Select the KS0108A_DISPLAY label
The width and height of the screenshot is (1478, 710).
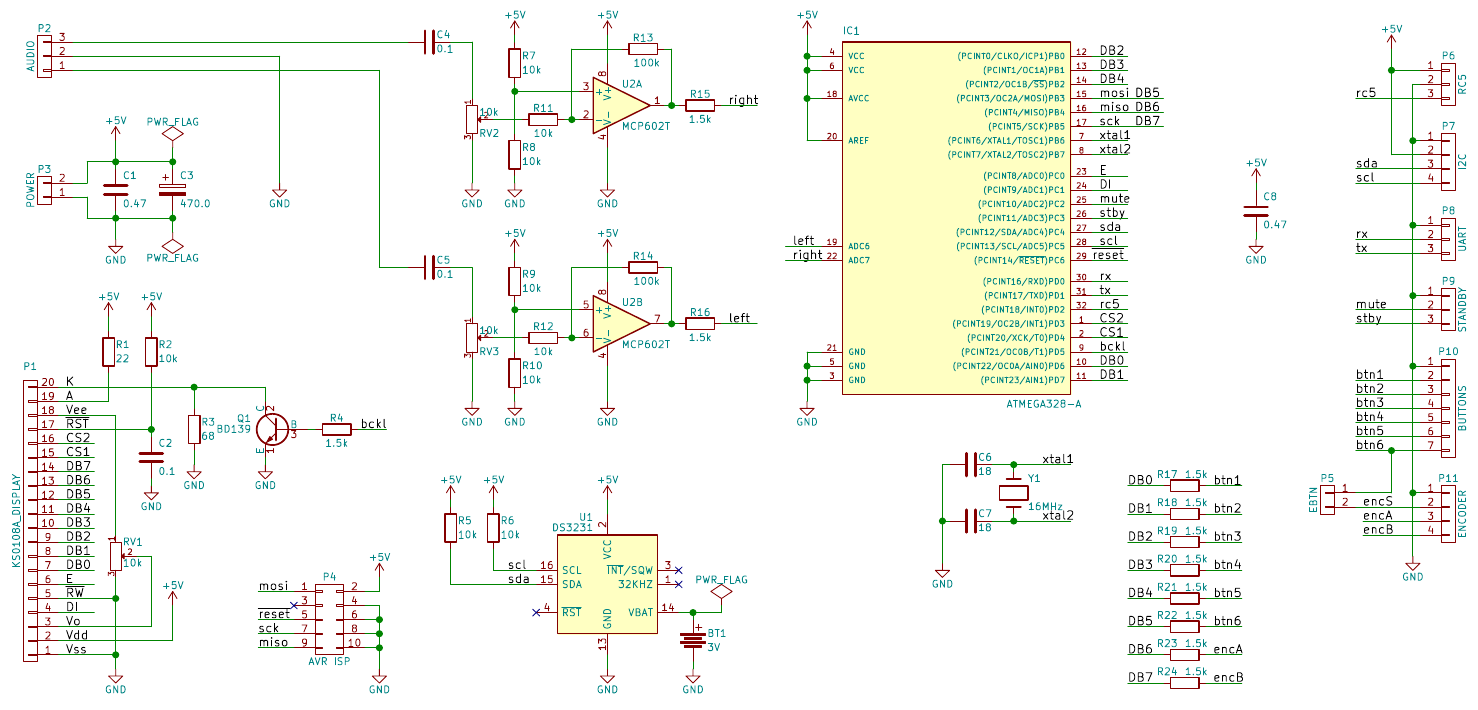(x=15, y=520)
